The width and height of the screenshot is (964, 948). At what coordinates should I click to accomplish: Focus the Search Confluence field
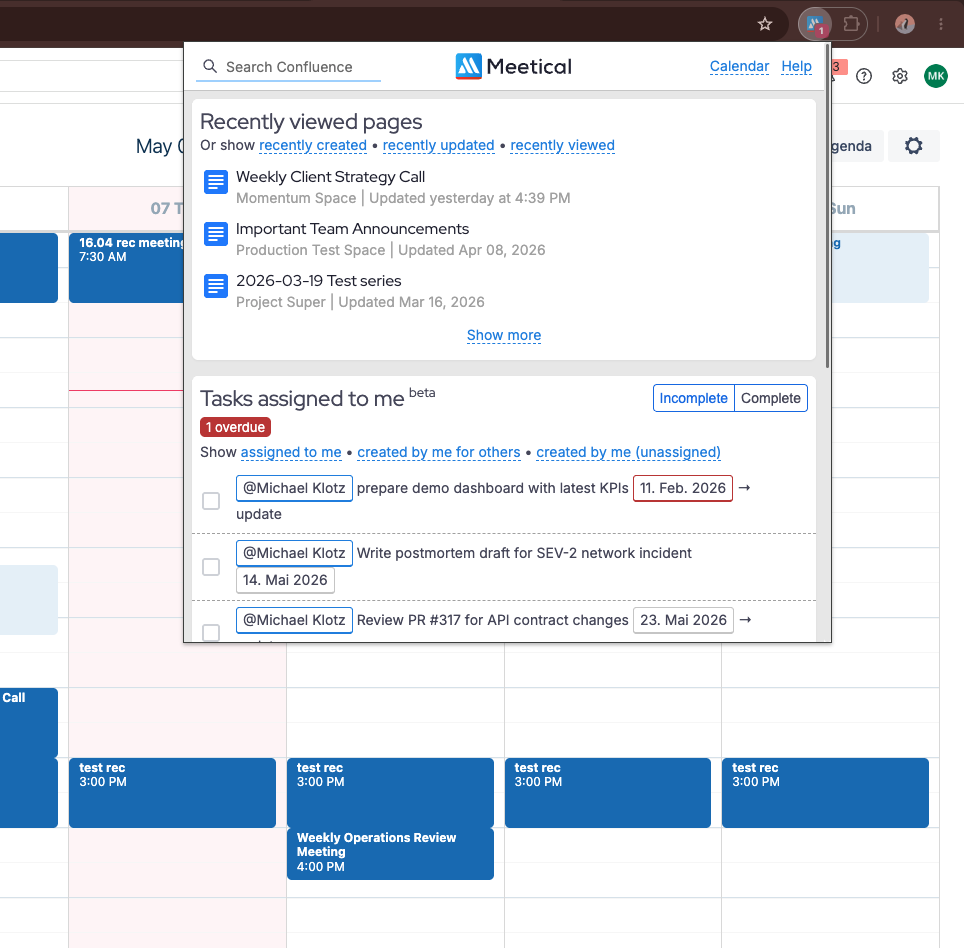coord(288,67)
